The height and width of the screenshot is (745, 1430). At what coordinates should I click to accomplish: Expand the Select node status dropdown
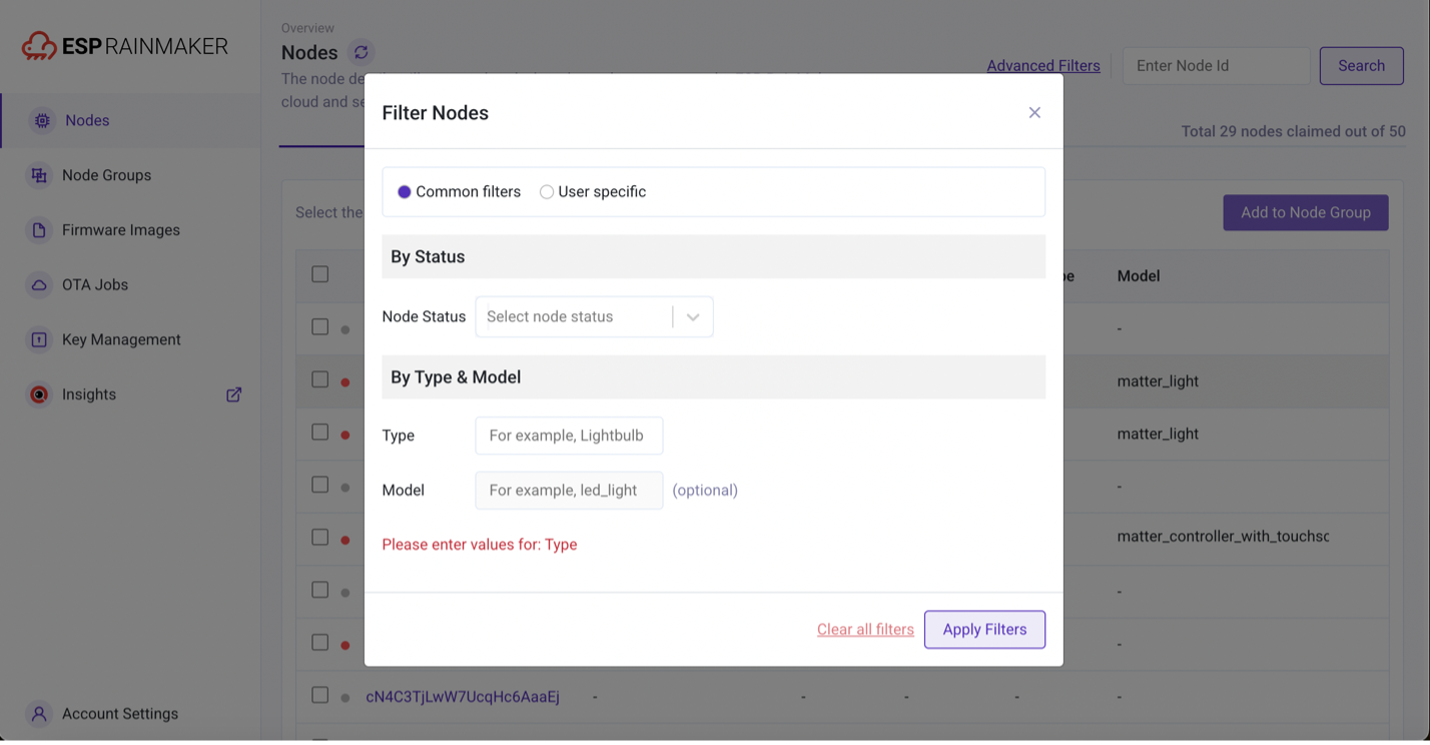573,317
